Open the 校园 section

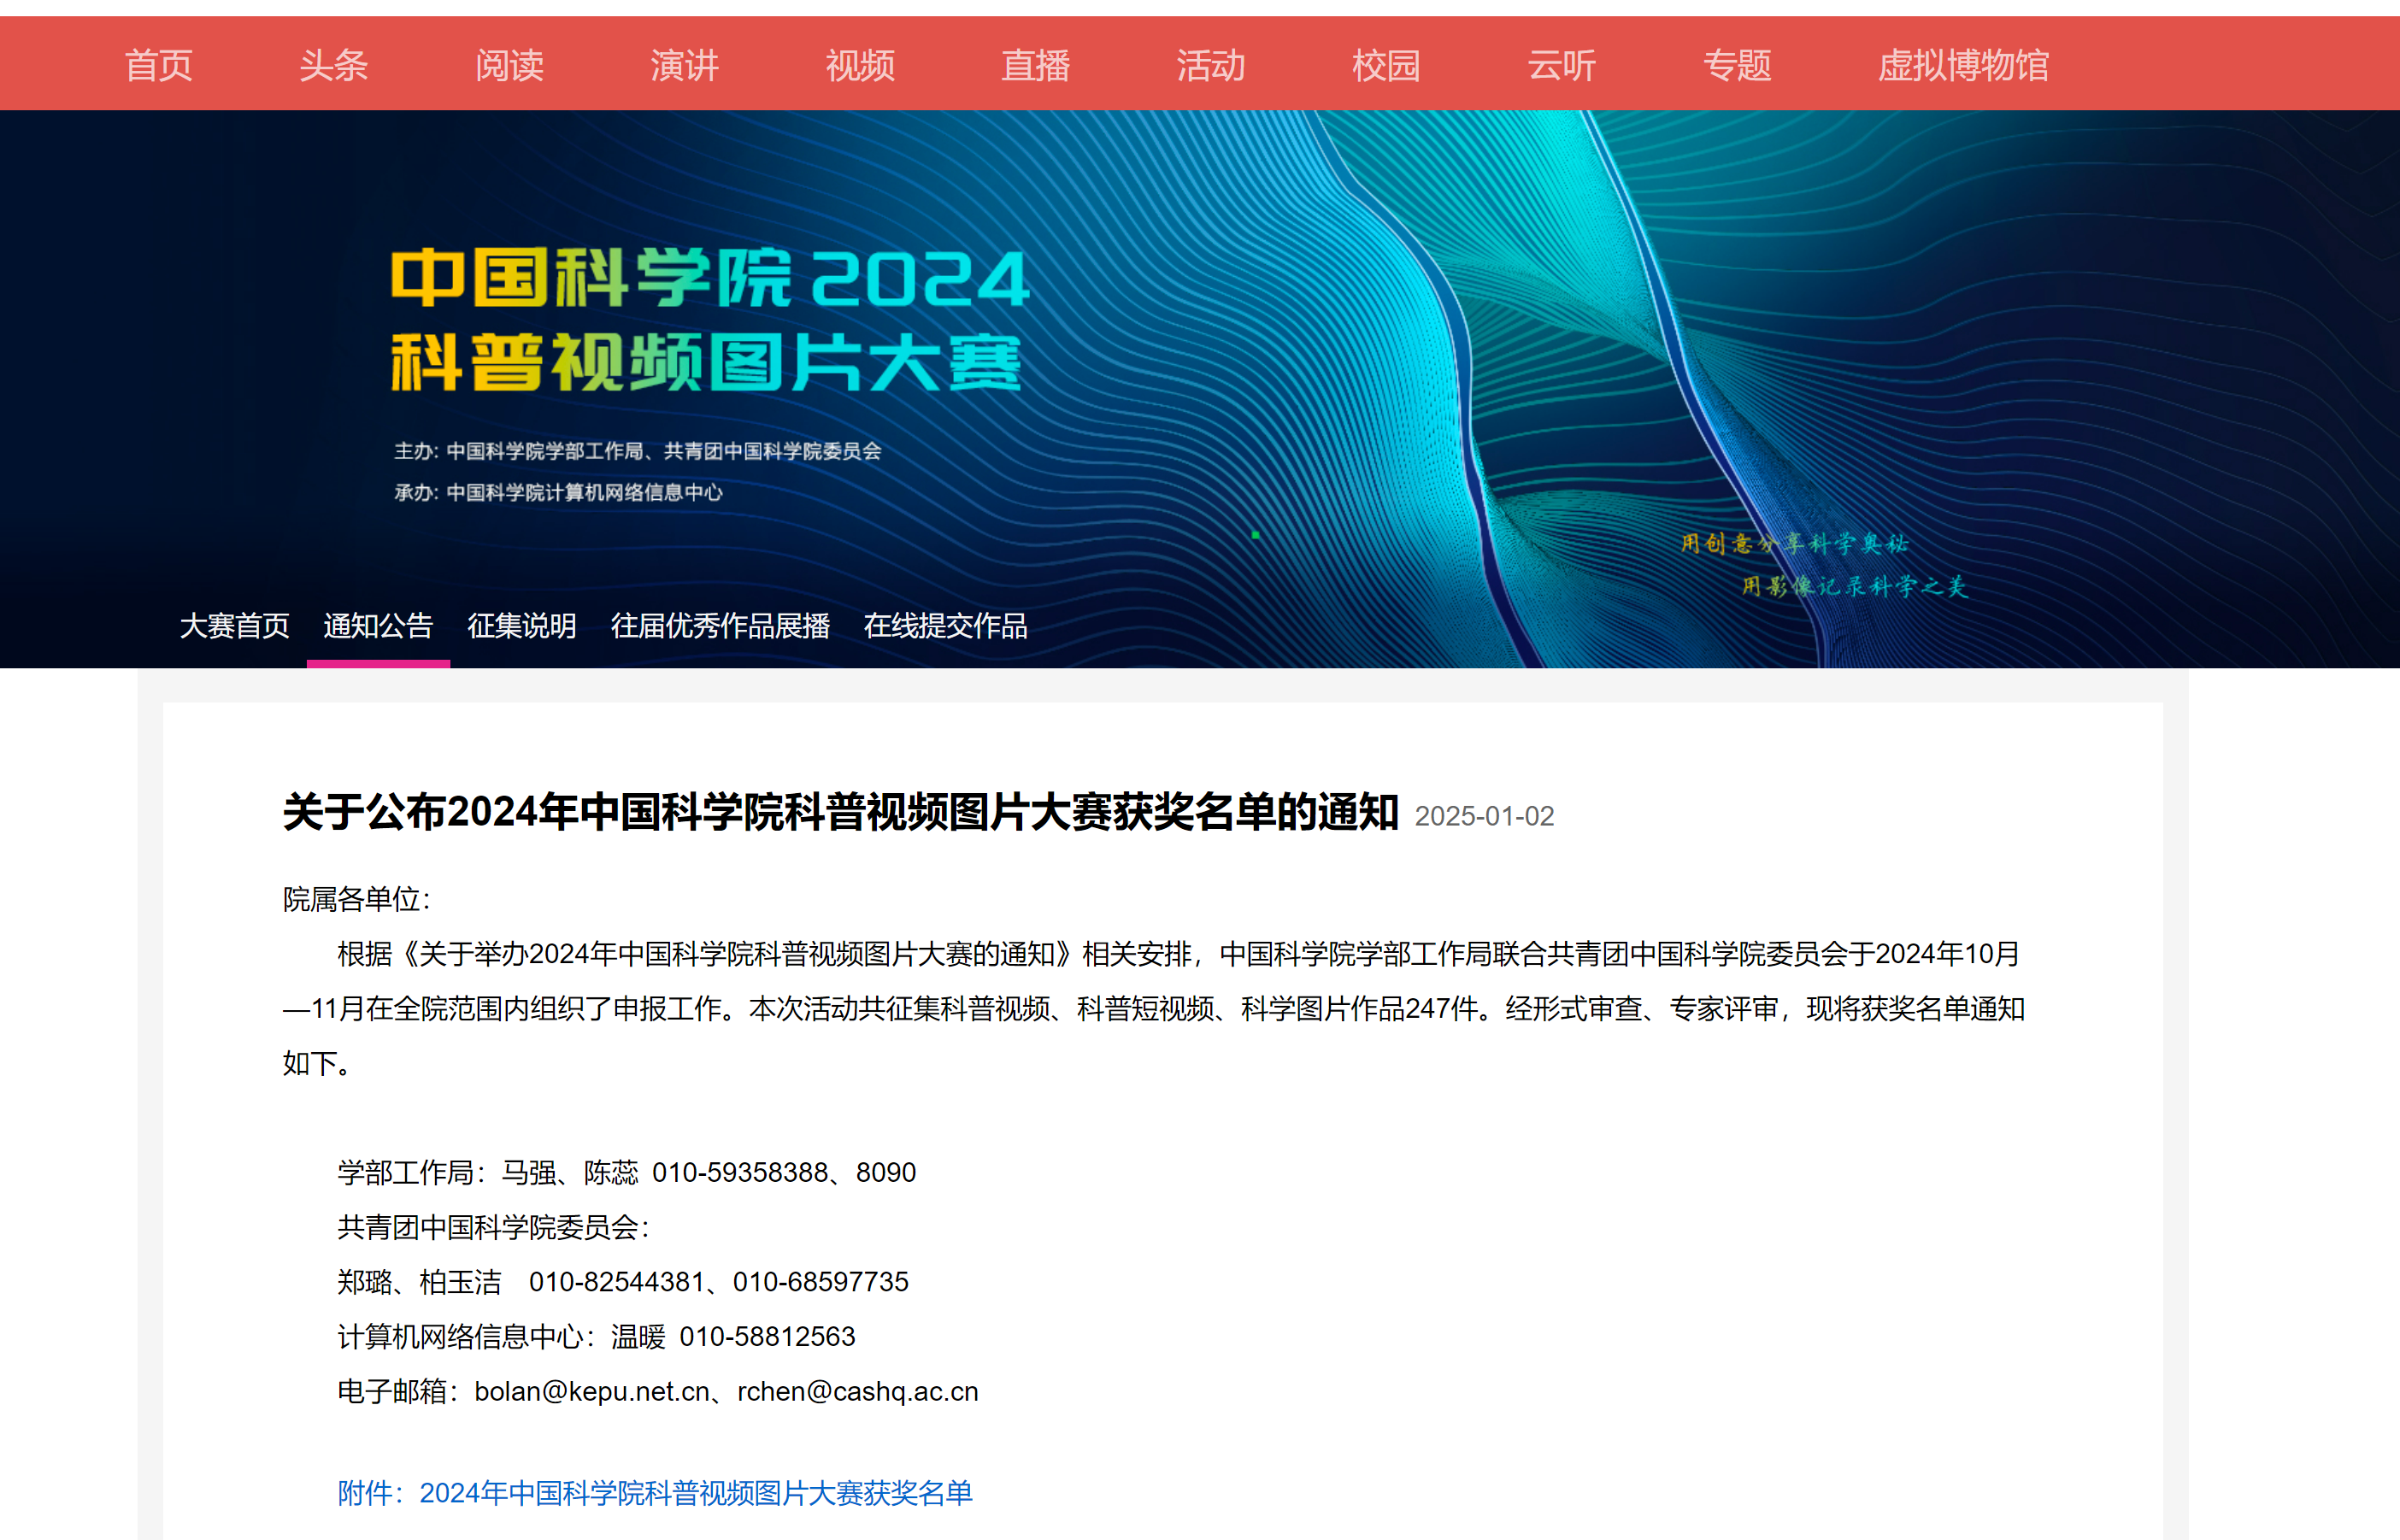[x=1386, y=66]
